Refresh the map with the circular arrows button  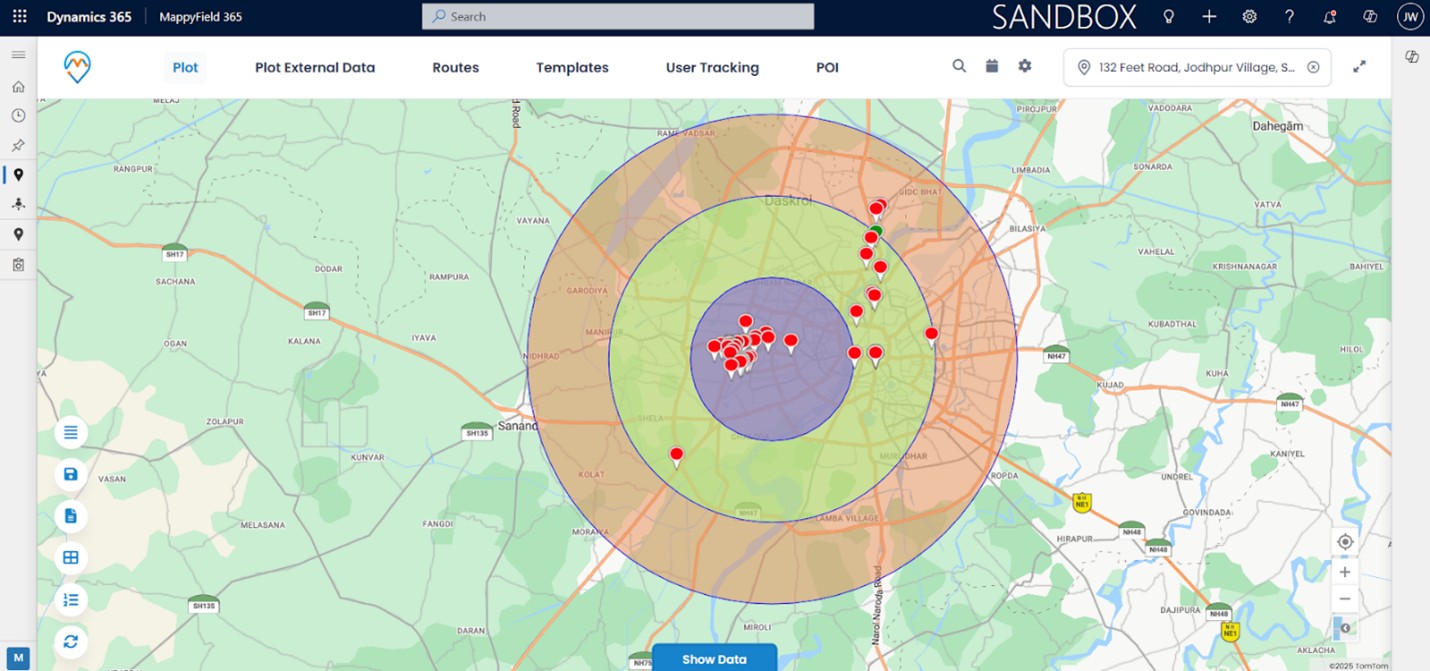71,642
